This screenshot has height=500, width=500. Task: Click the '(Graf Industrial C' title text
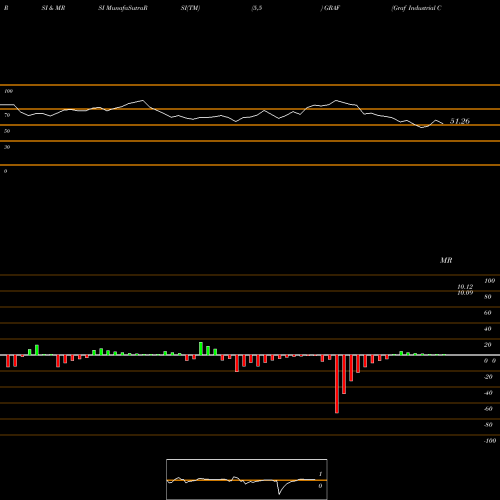(x=416, y=8)
